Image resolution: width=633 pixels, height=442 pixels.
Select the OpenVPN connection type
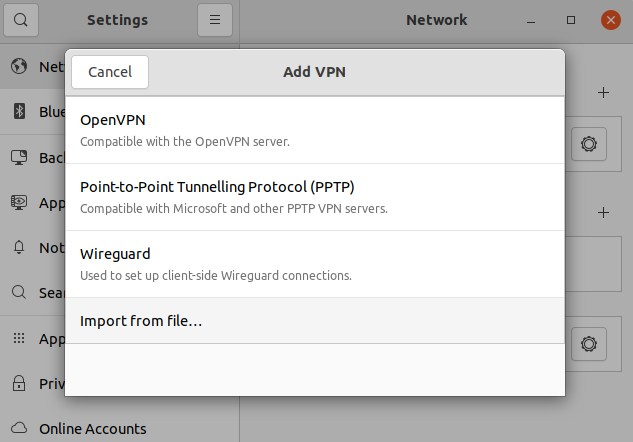pyautogui.click(x=314, y=130)
